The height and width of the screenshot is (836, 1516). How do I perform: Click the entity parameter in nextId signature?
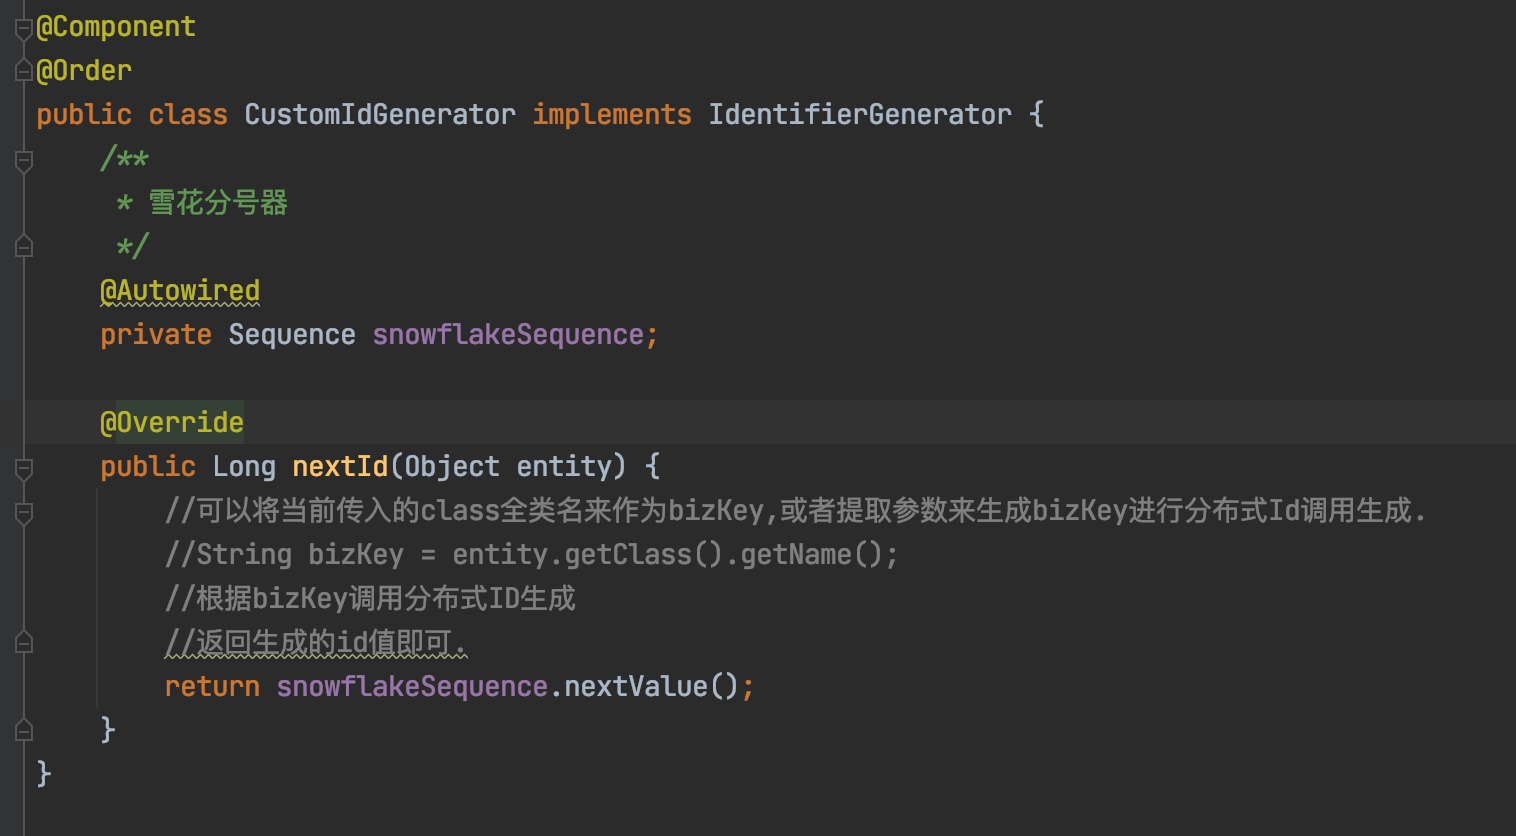563,467
